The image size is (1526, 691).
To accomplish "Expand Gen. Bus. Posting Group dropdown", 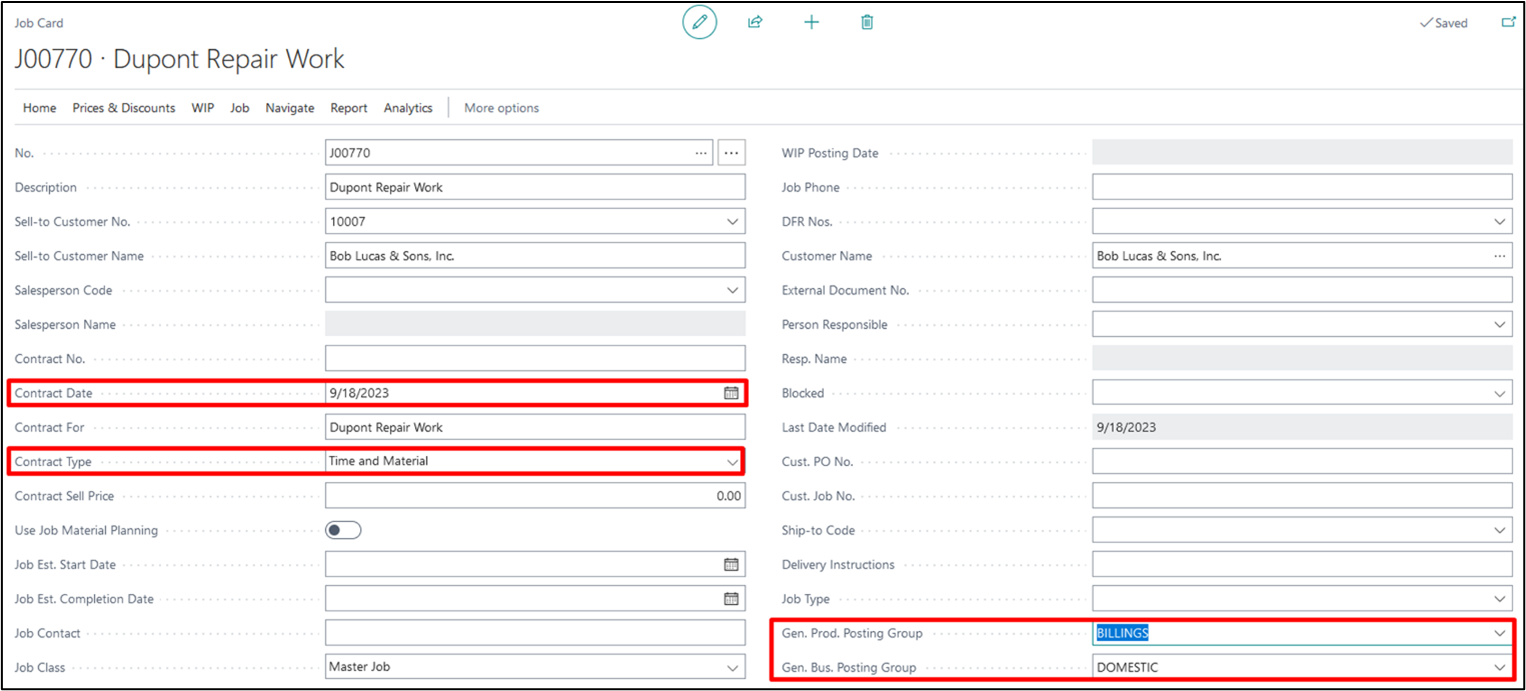I will pos(1499,667).
